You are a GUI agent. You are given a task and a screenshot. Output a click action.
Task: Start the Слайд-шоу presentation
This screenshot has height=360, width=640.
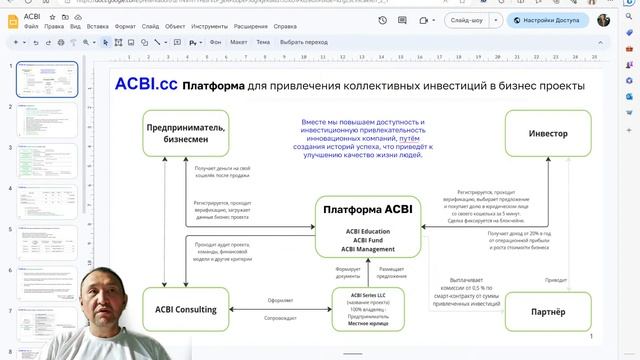[467, 20]
